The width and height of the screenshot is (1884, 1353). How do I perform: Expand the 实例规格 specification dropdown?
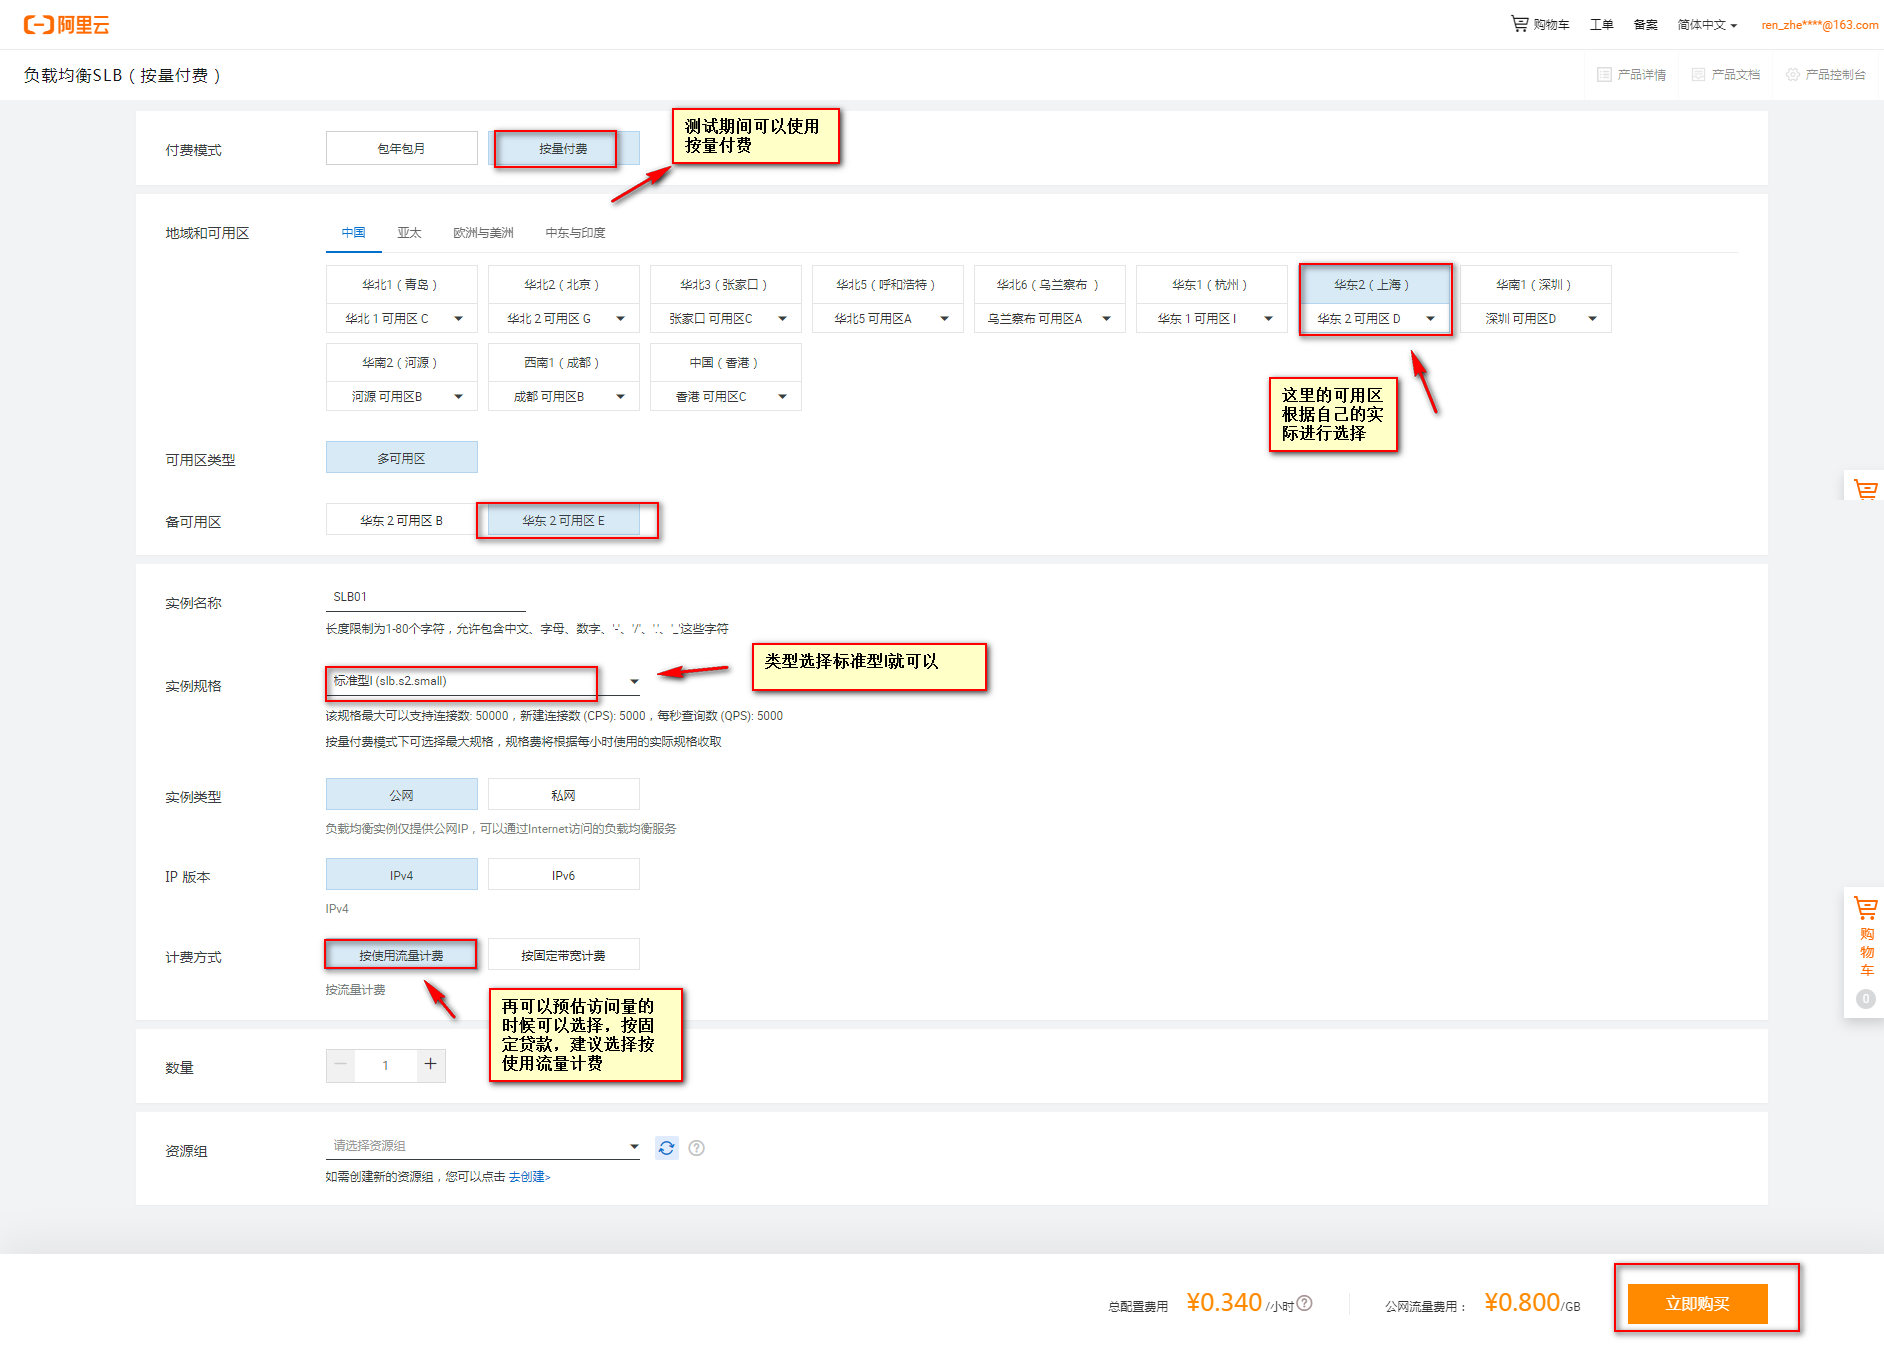click(633, 682)
